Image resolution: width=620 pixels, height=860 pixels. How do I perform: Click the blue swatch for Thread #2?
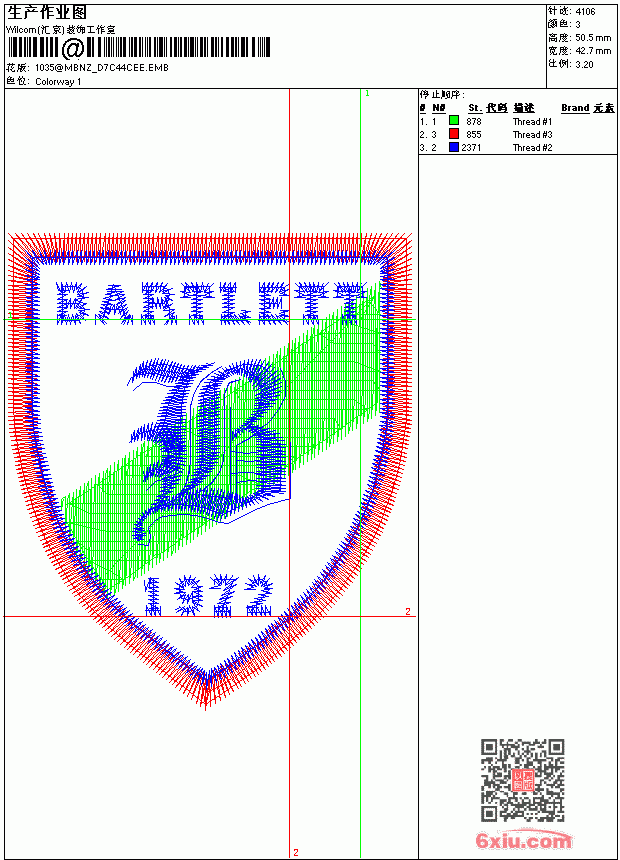point(454,147)
